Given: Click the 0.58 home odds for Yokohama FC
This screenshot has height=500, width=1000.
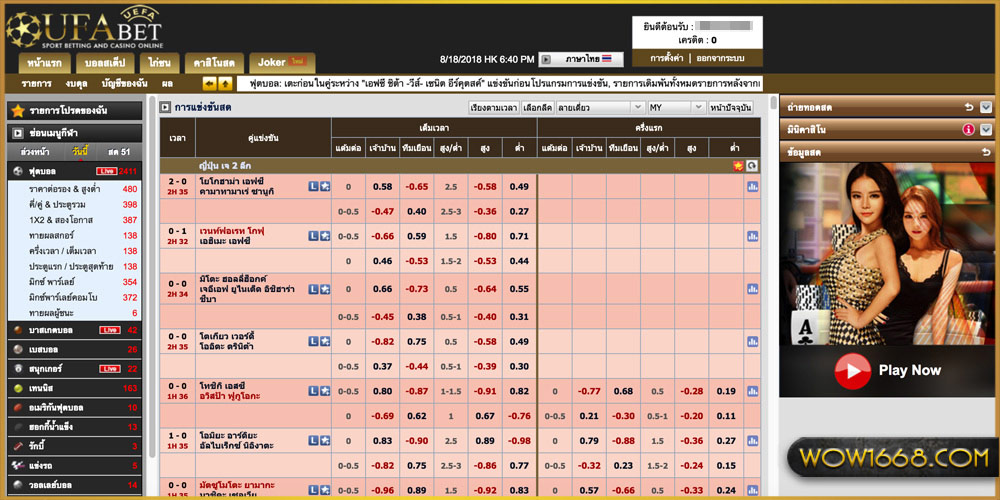Looking at the screenshot, I should pyautogui.click(x=382, y=187).
